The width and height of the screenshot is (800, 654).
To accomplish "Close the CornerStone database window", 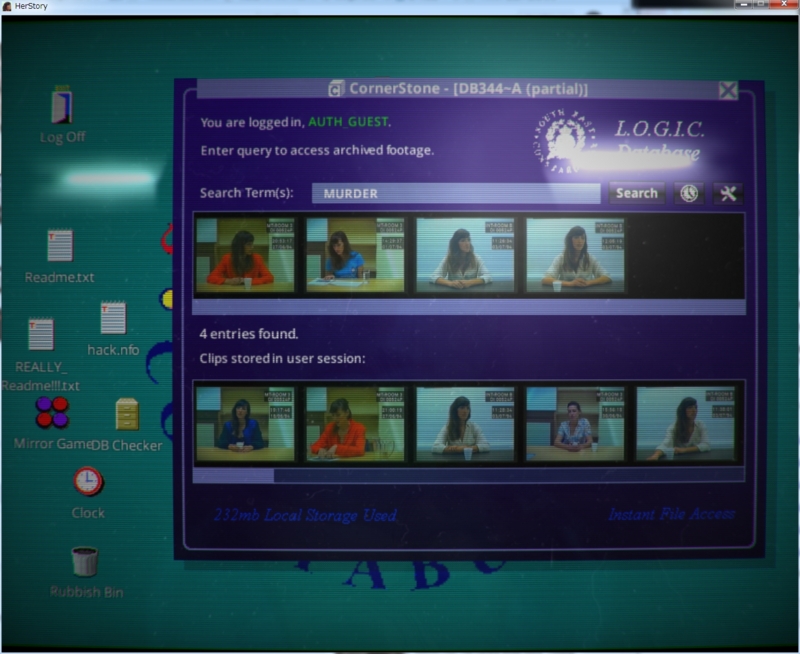I will pos(728,90).
